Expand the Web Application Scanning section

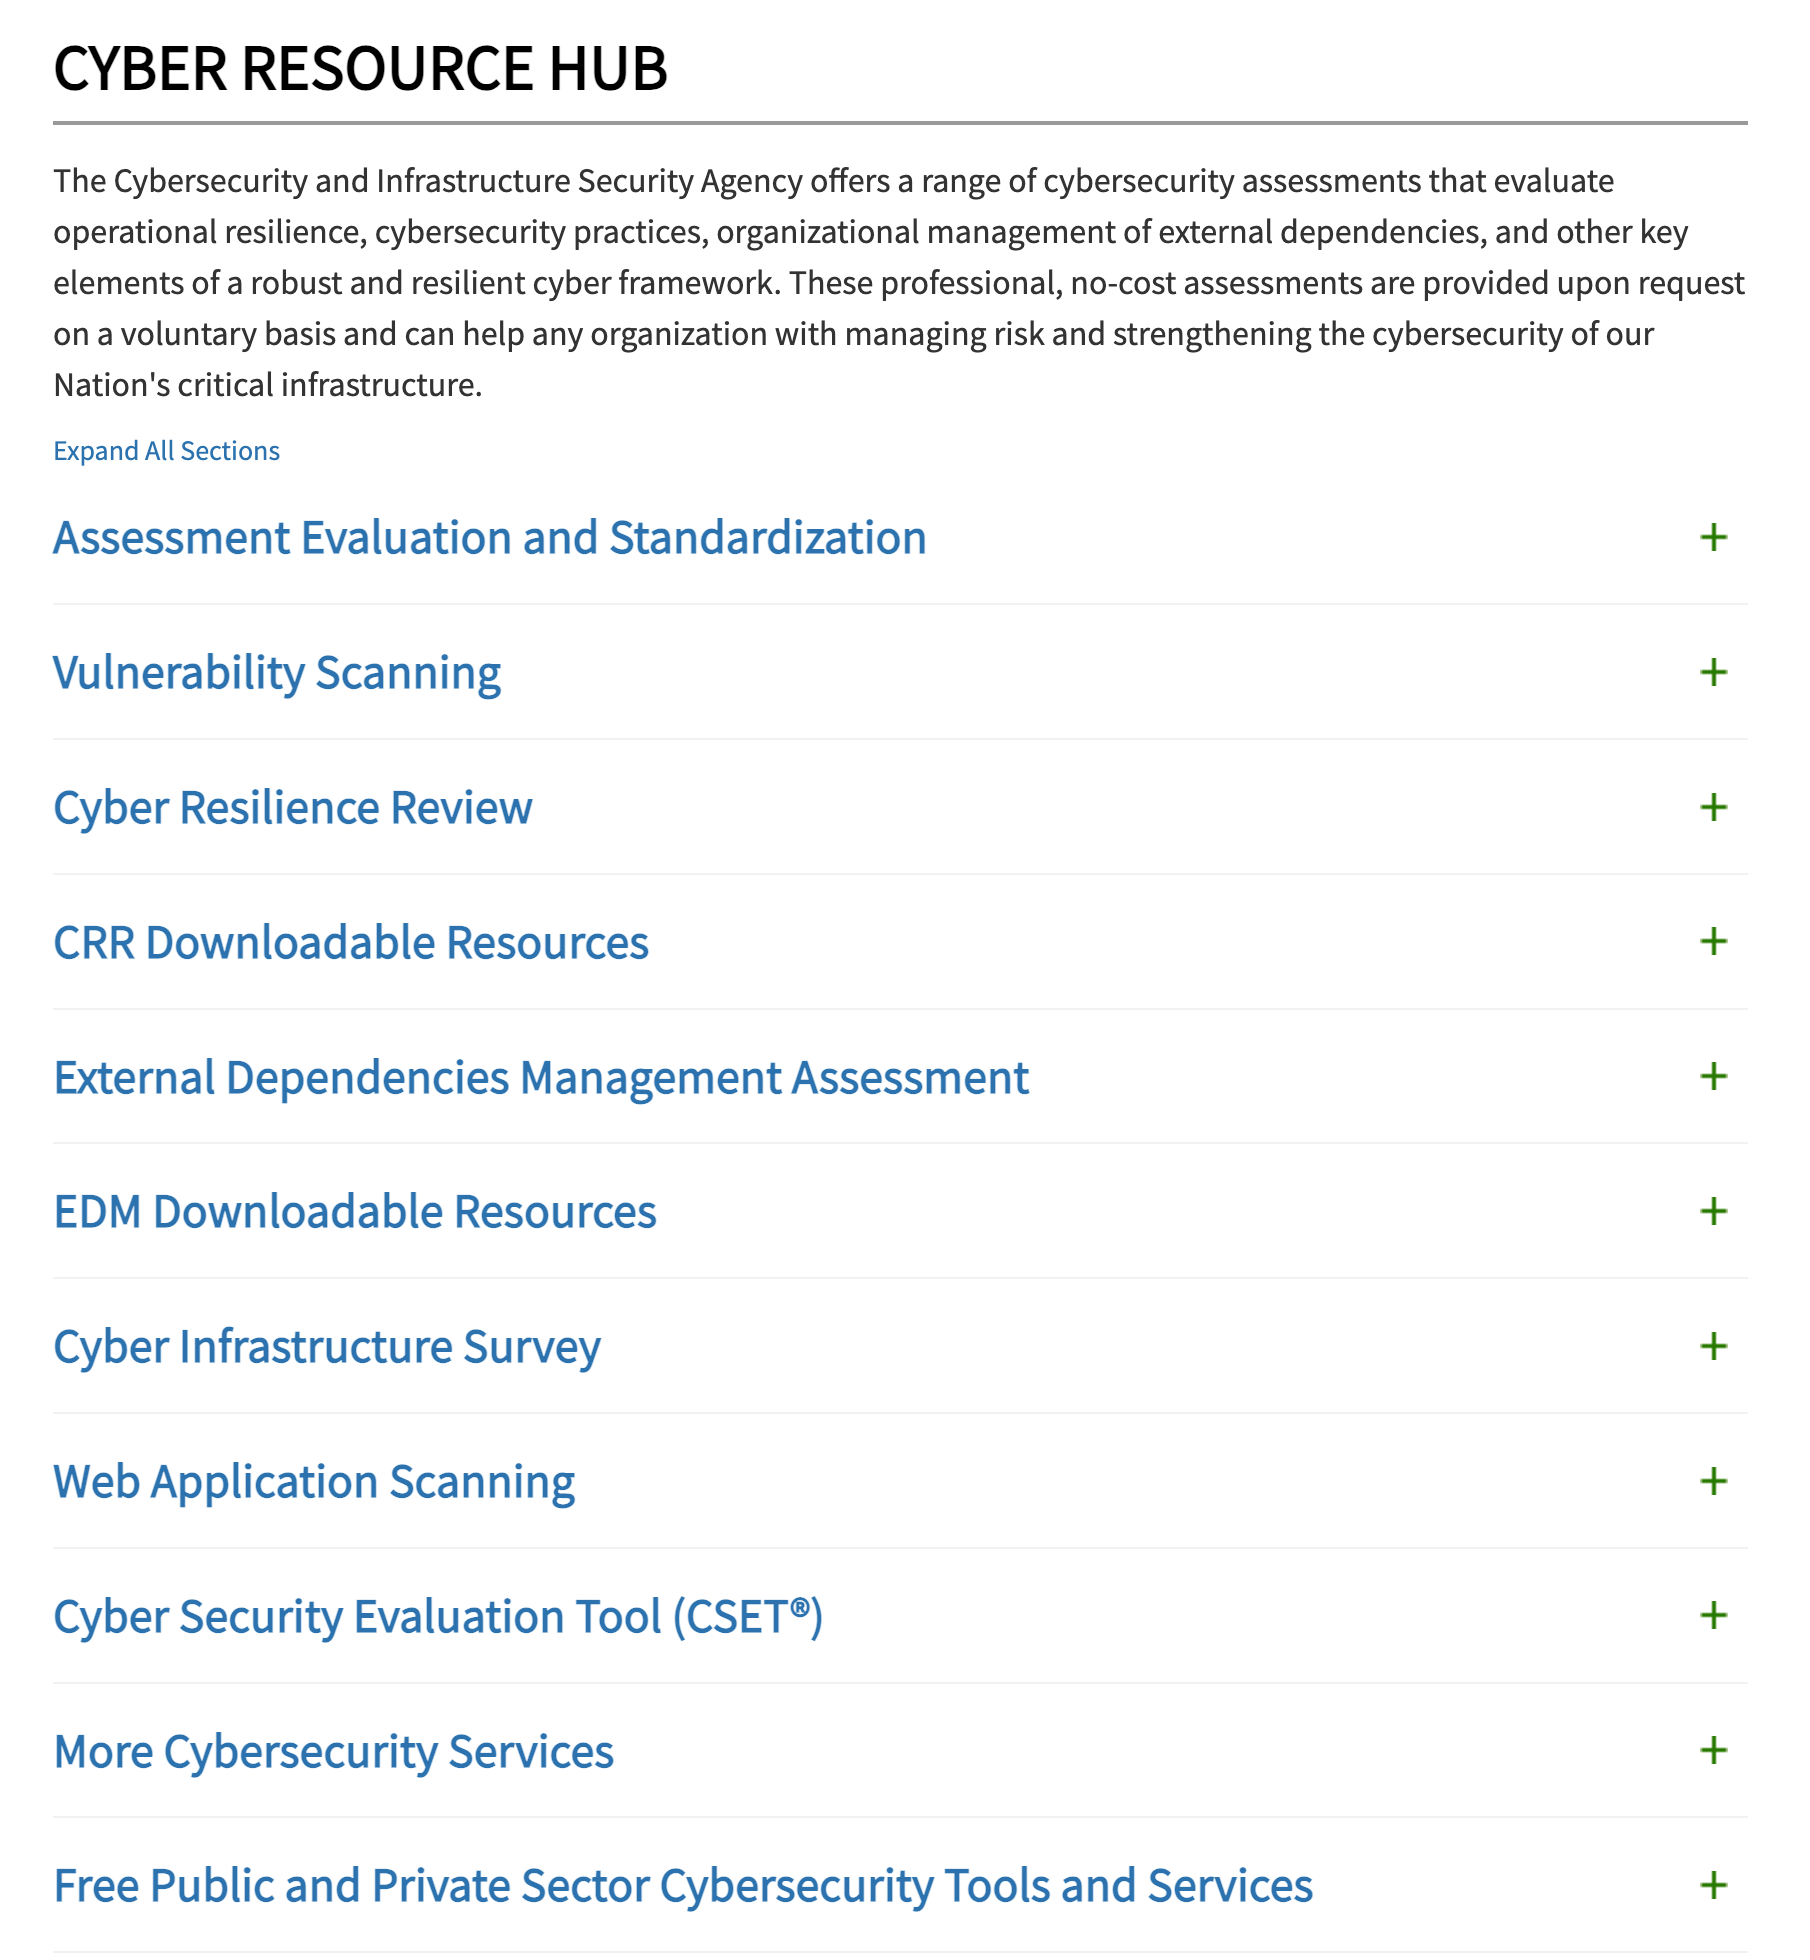1713,1482
